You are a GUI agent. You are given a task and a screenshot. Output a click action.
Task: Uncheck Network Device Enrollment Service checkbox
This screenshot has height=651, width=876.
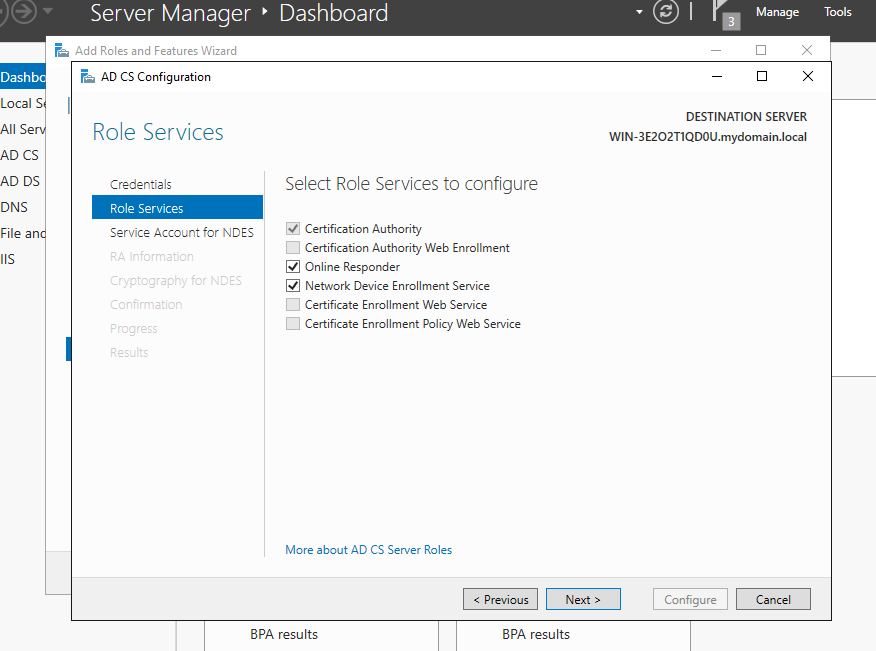(293, 286)
